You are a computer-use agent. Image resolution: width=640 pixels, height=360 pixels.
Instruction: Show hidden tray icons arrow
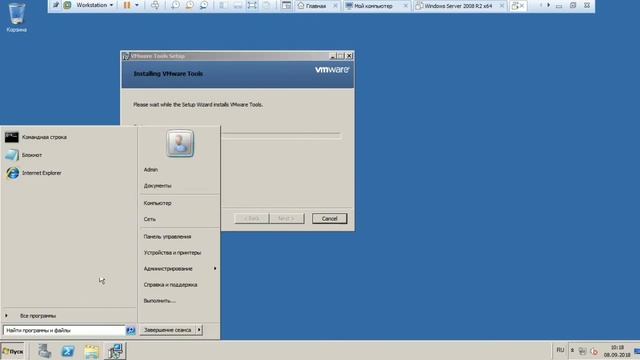point(572,350)
